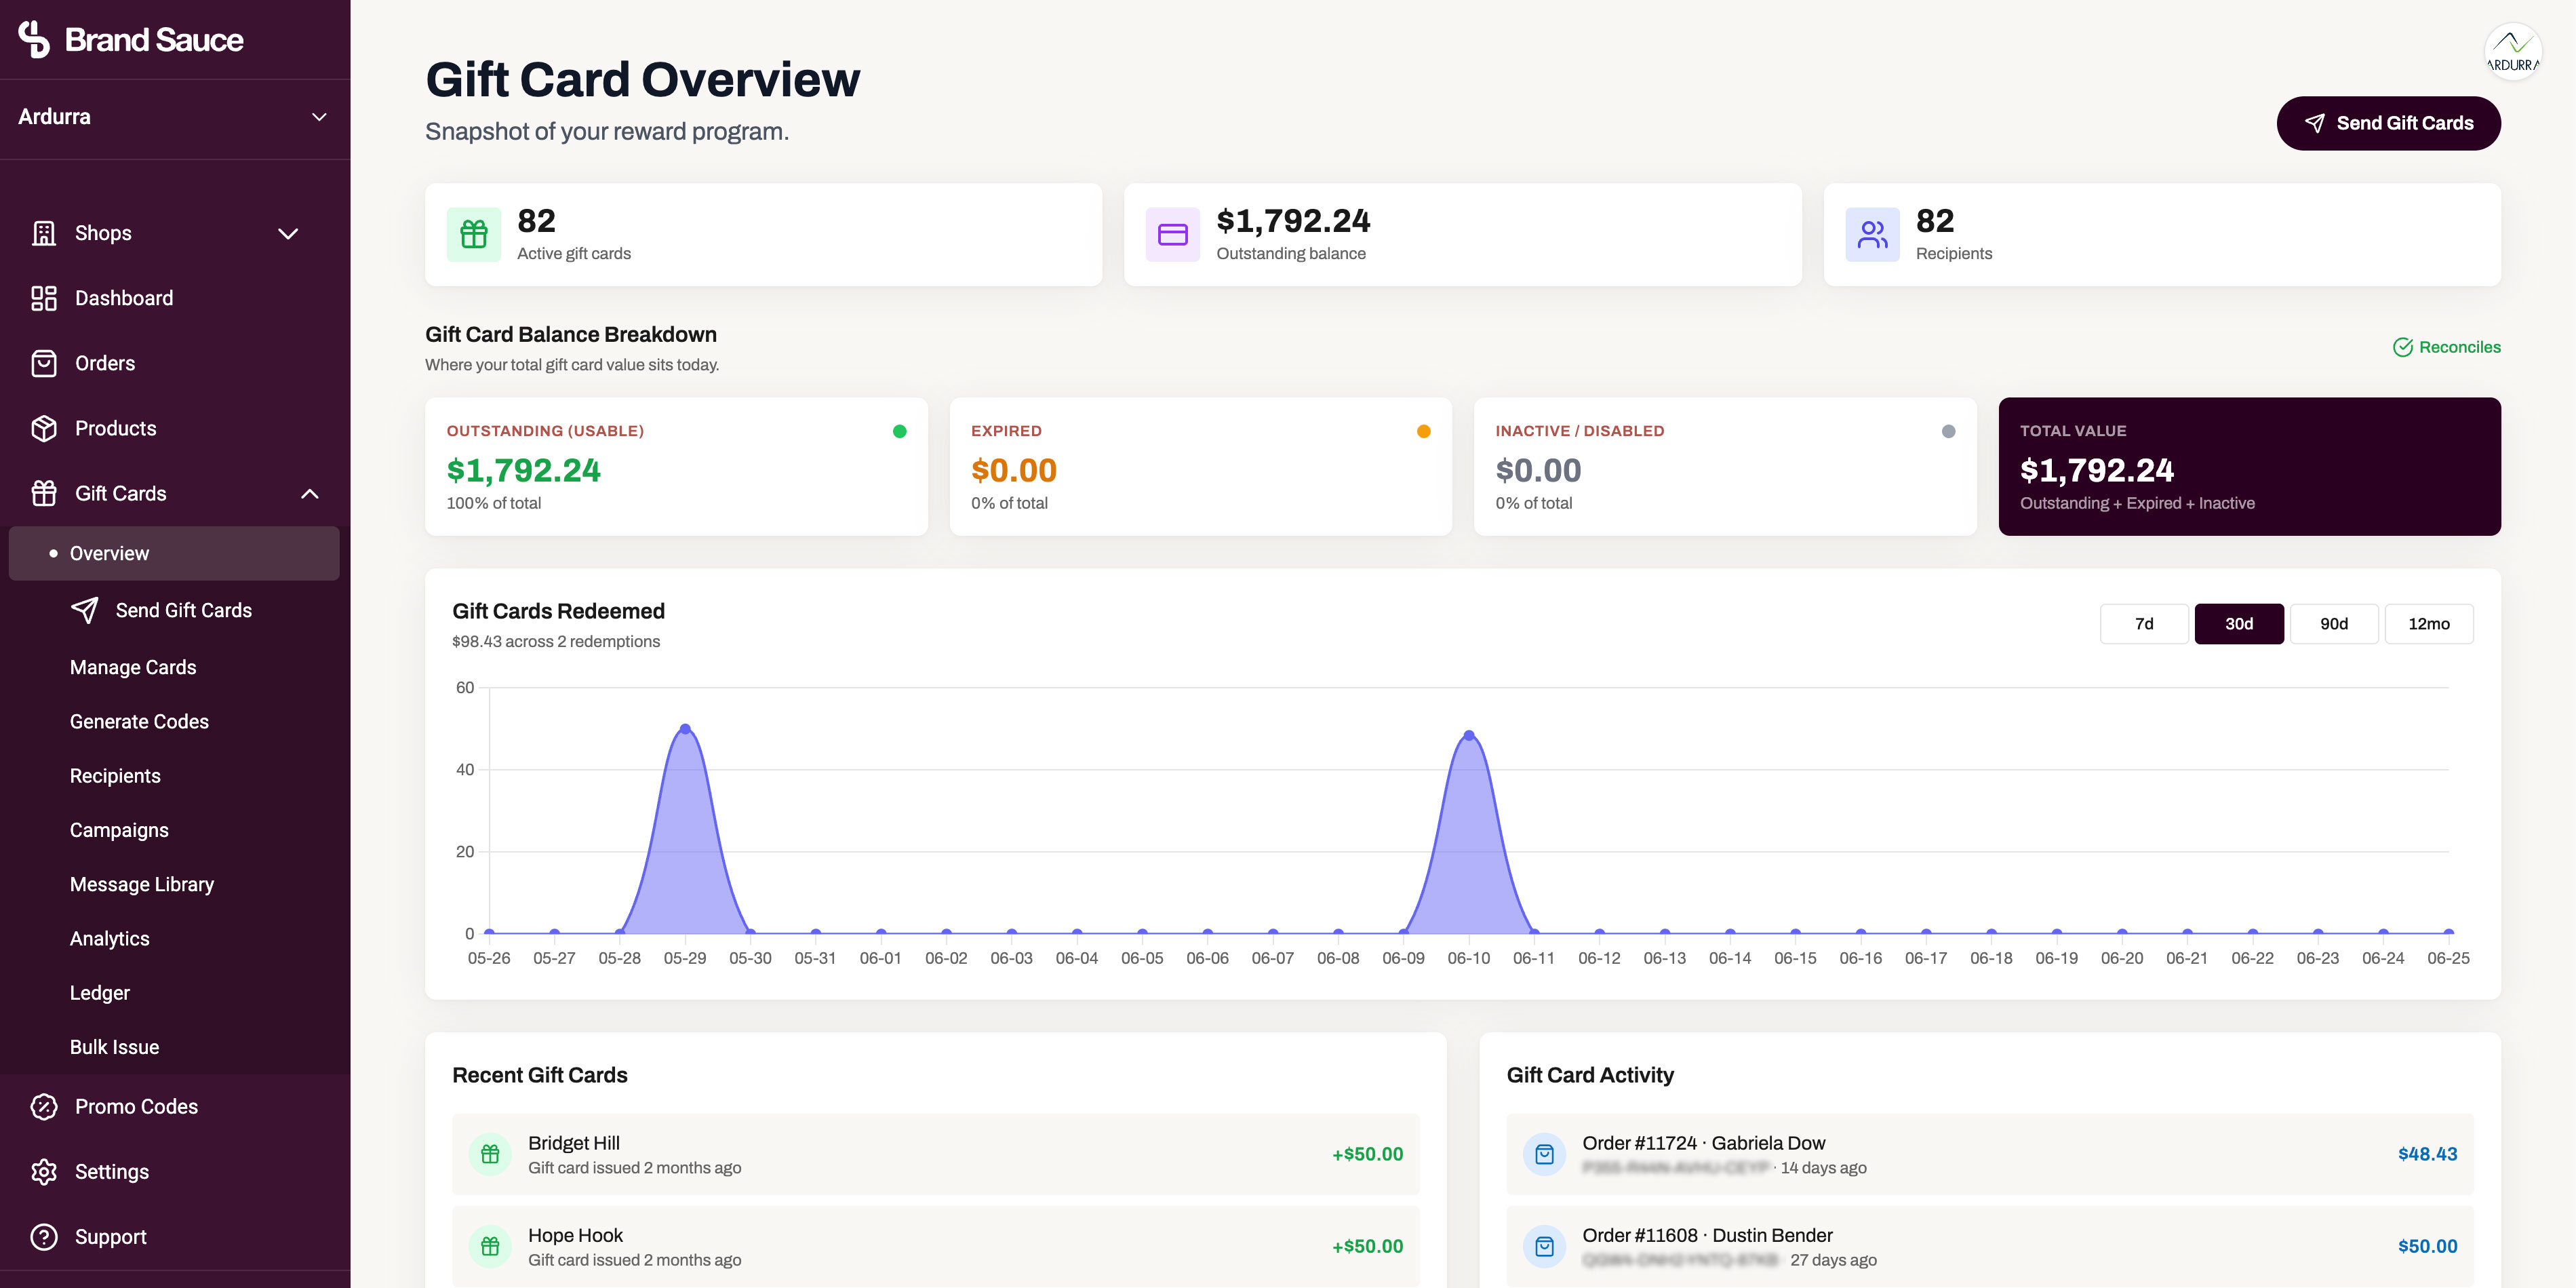The width and height of the screenshot is (2576, 1288).
Task: Click the green gift icon on Active gift cards card
Action: (474, 234)
